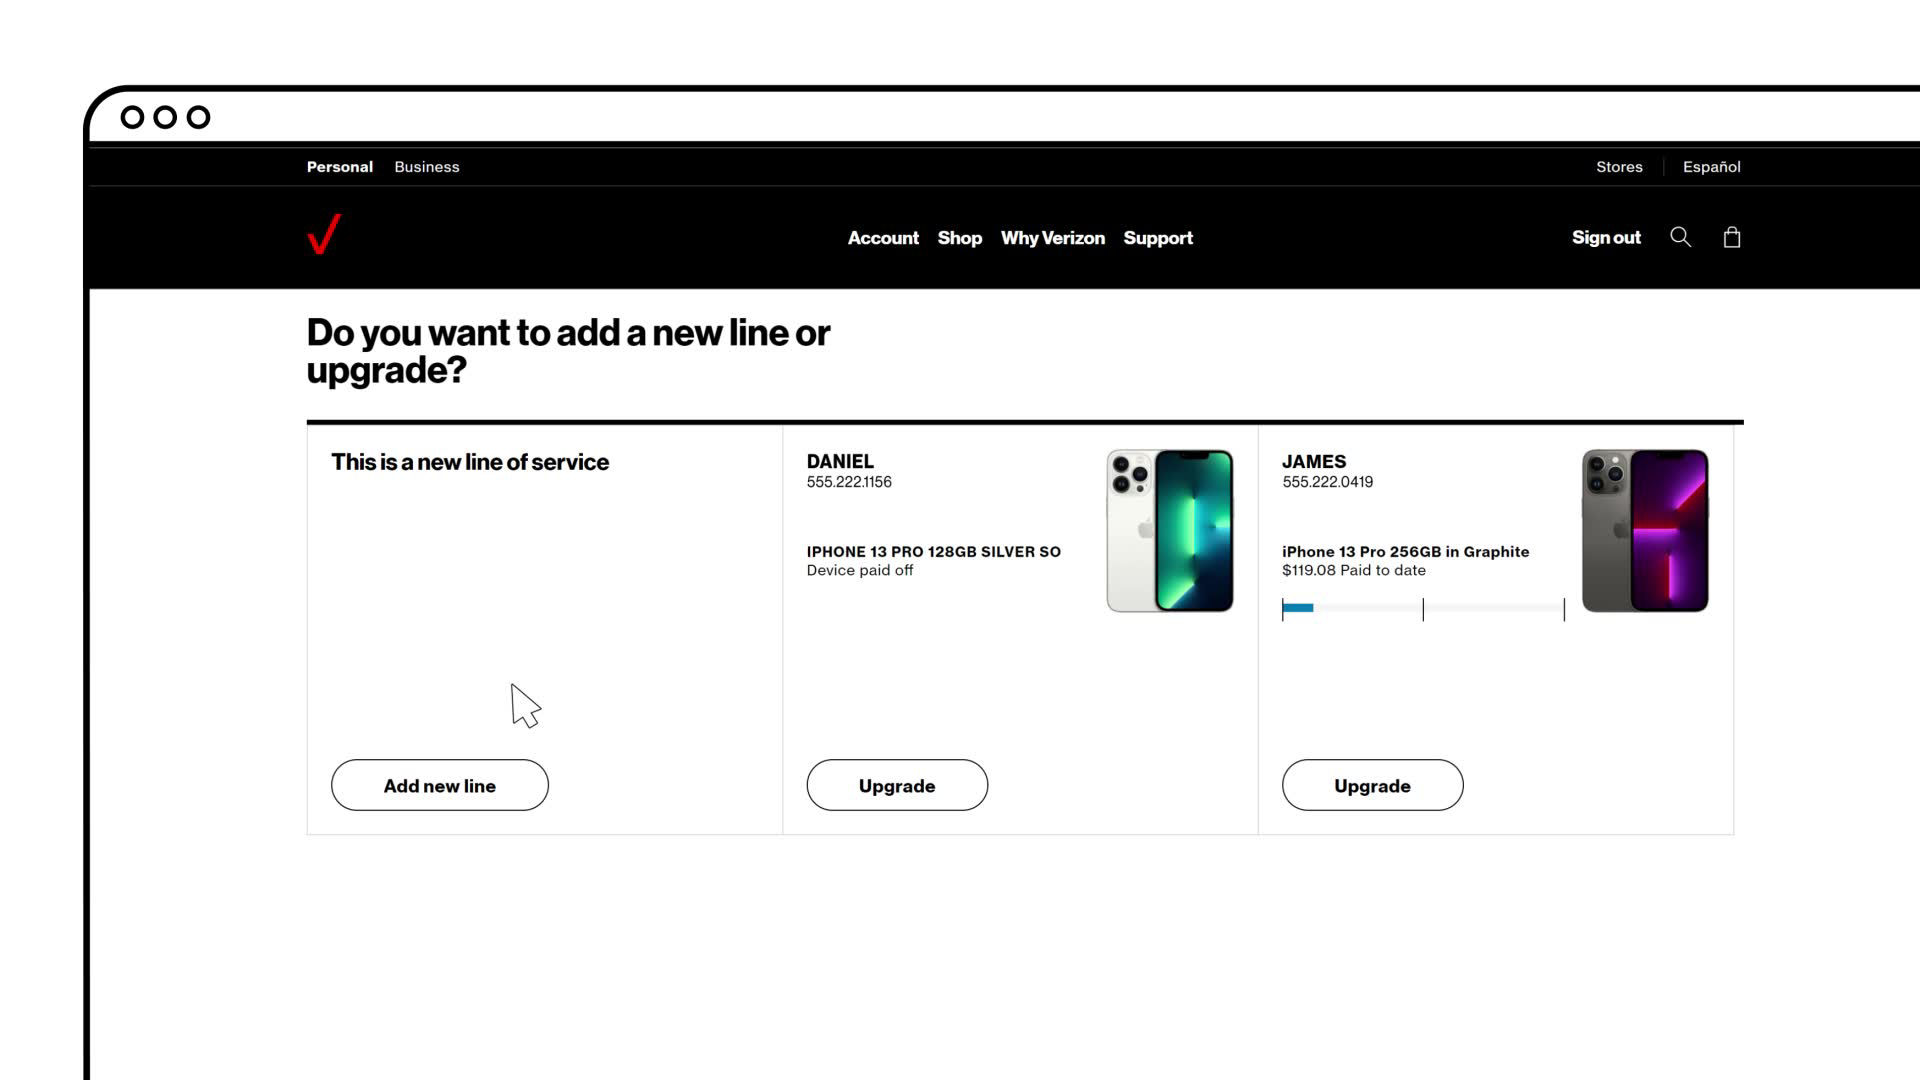Click Upgrade button for Daniel

coord(897,785)
